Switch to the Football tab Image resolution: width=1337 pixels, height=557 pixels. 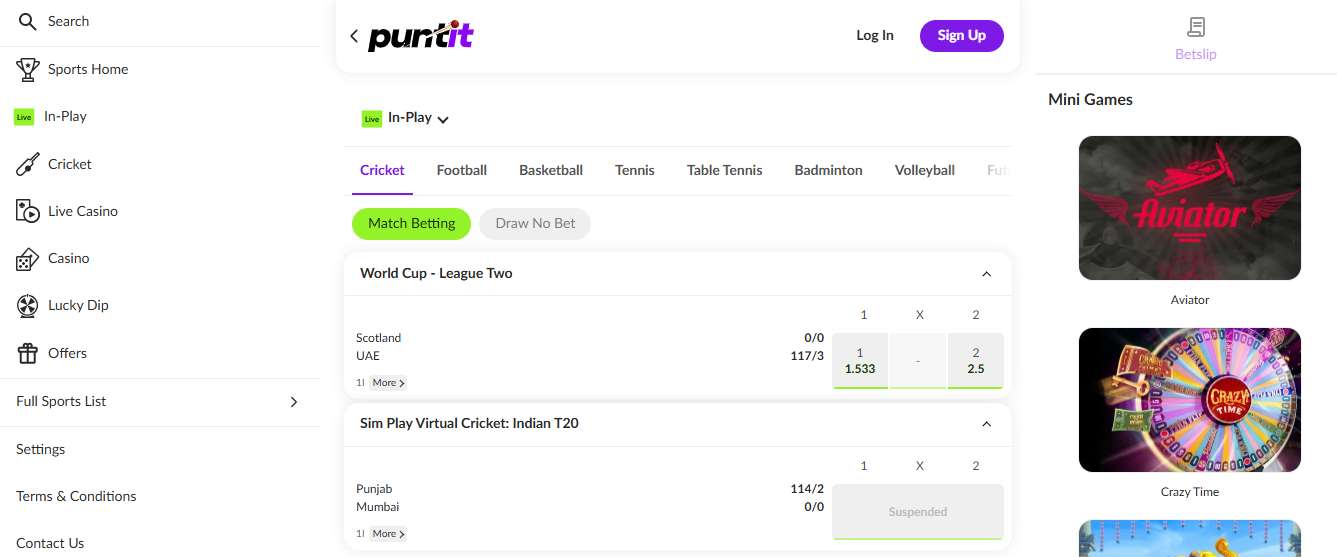[x=462, y=170]
